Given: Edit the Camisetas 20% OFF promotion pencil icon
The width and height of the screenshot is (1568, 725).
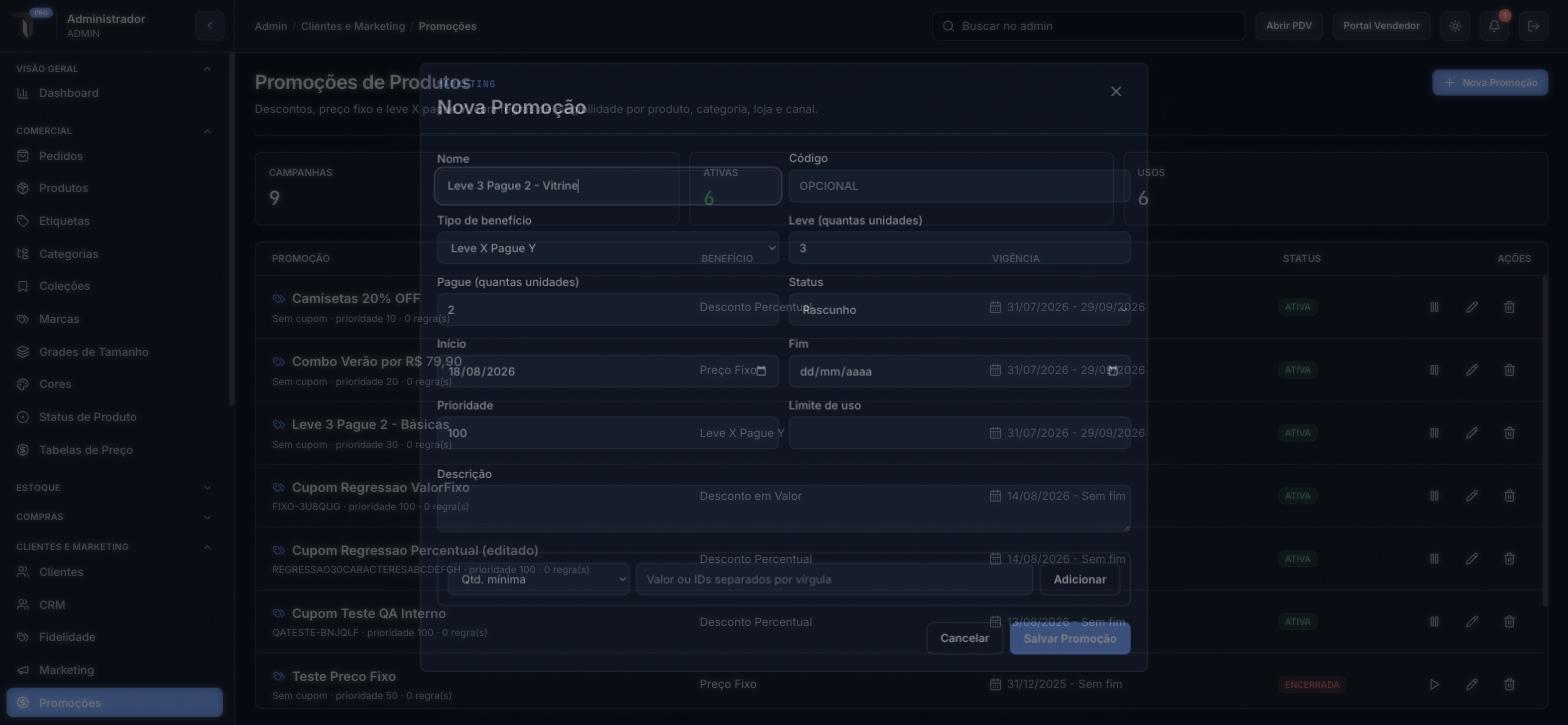Looking at the screenshot, I should pyautogui.click(x=1472, y=307).
